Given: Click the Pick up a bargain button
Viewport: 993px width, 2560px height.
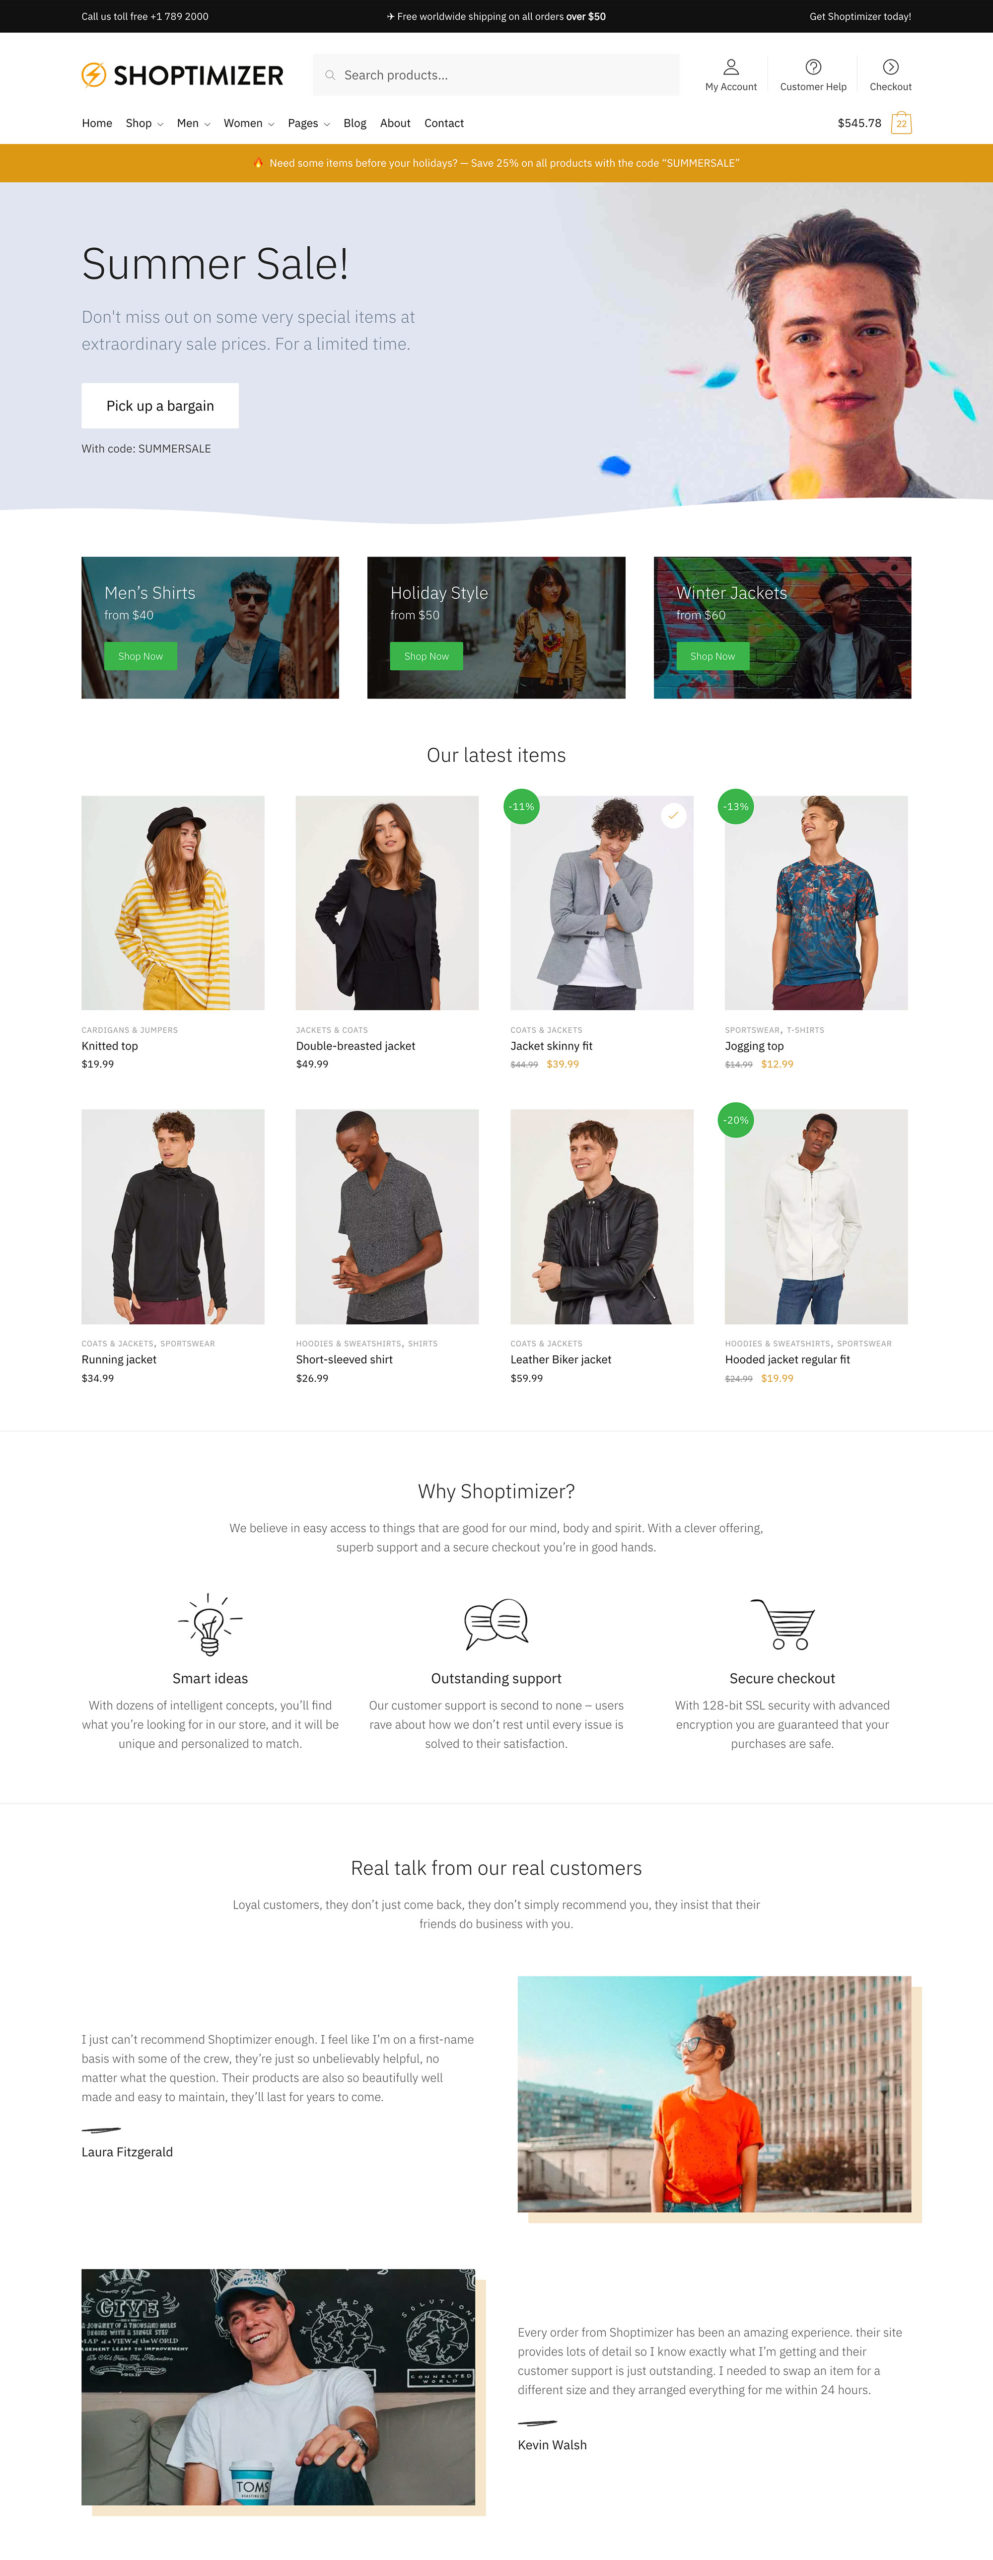Looking at the screenshot, I should coord(160,406).
